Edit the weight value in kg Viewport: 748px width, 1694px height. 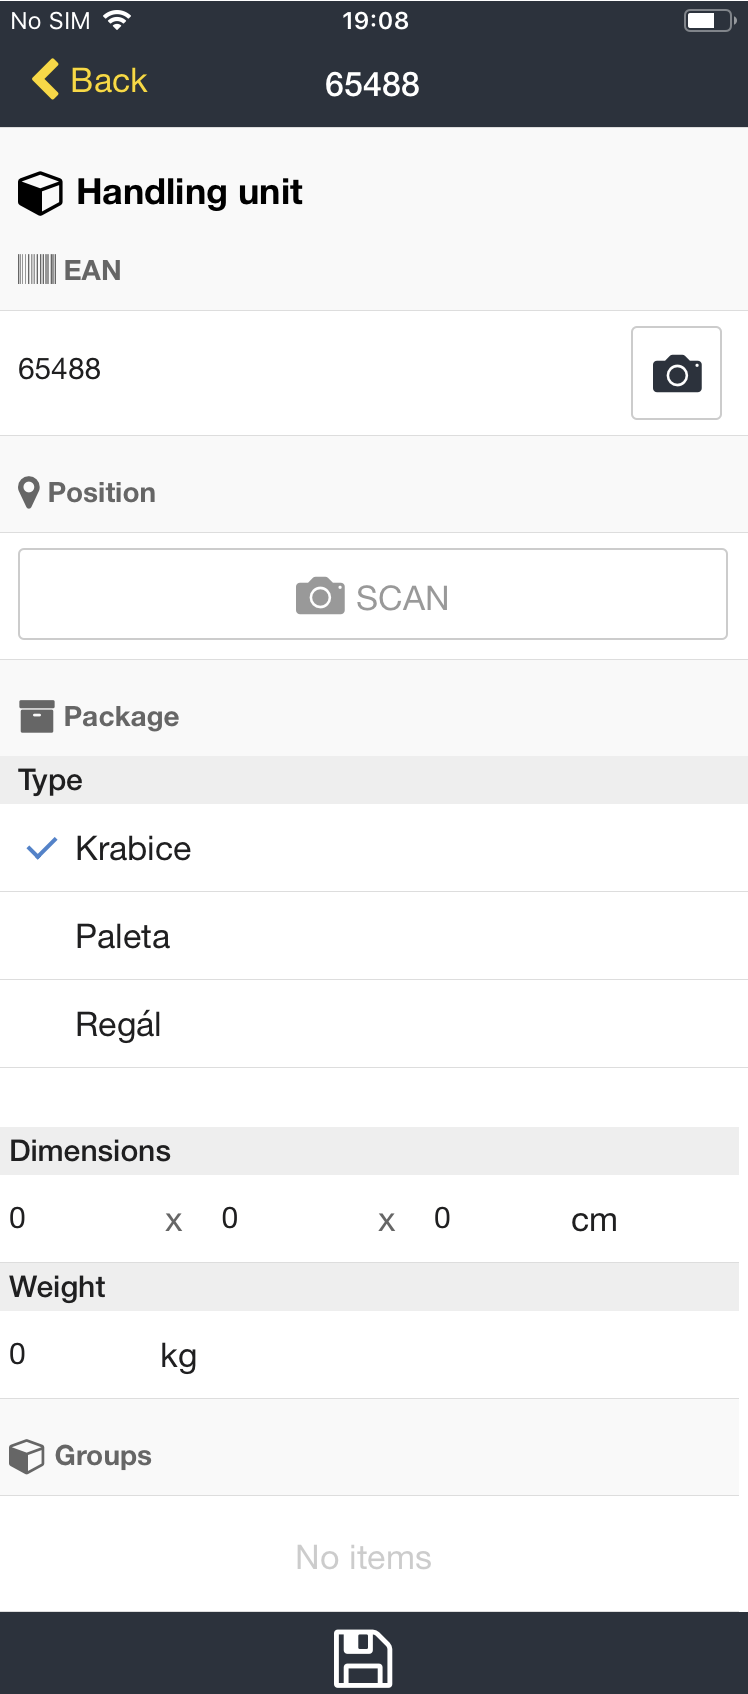coord(75,1355)
